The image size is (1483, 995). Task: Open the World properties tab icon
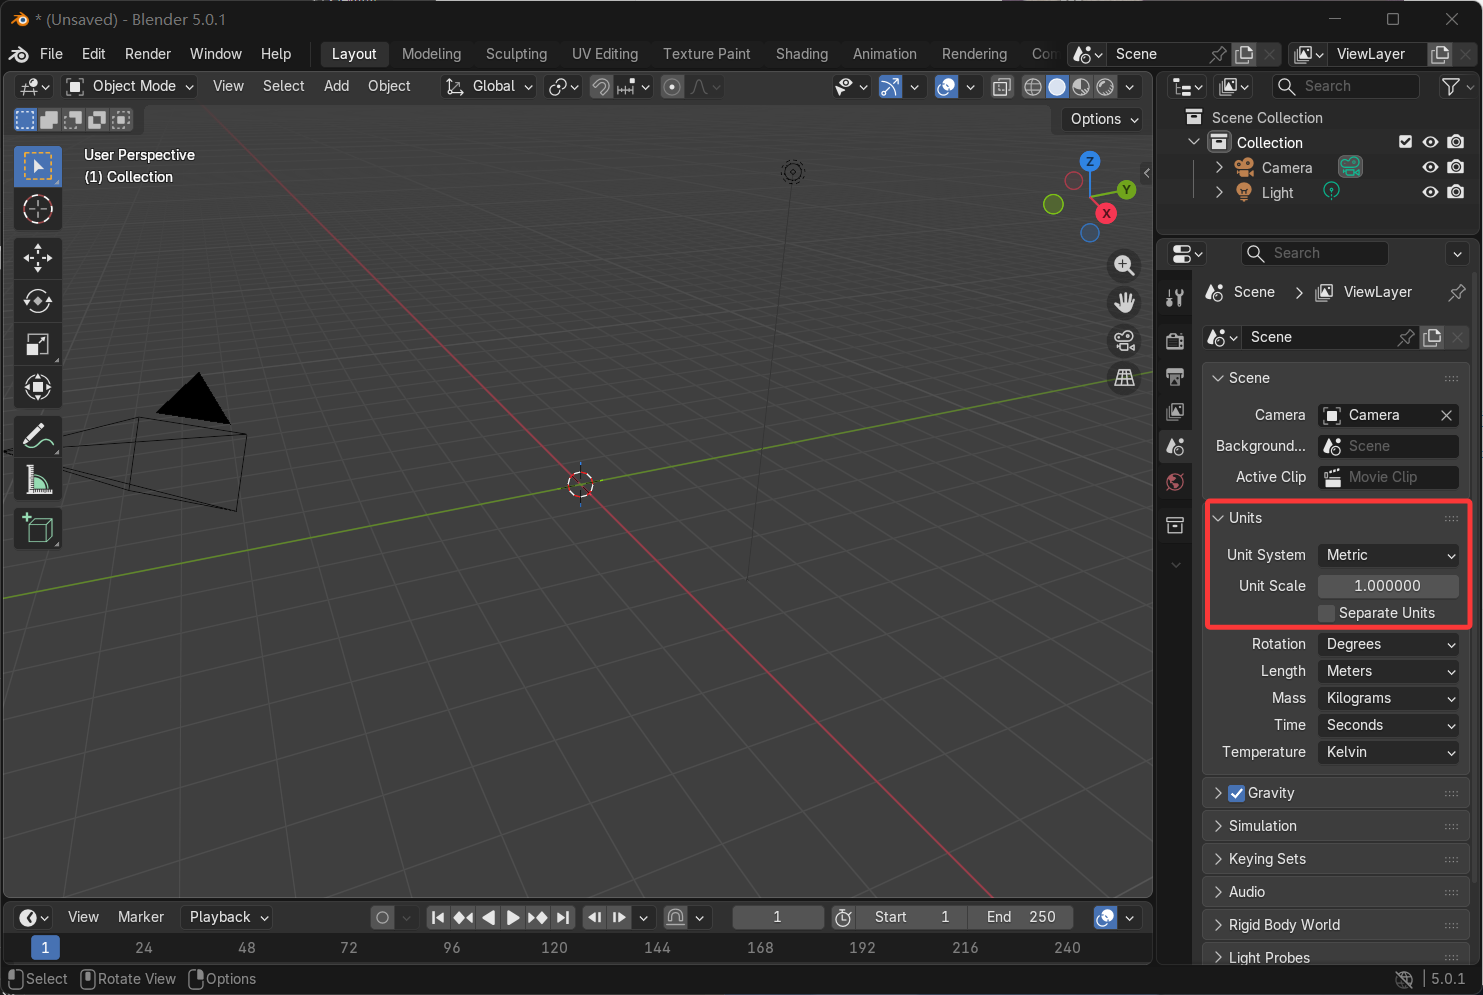tap(1175, 482)
